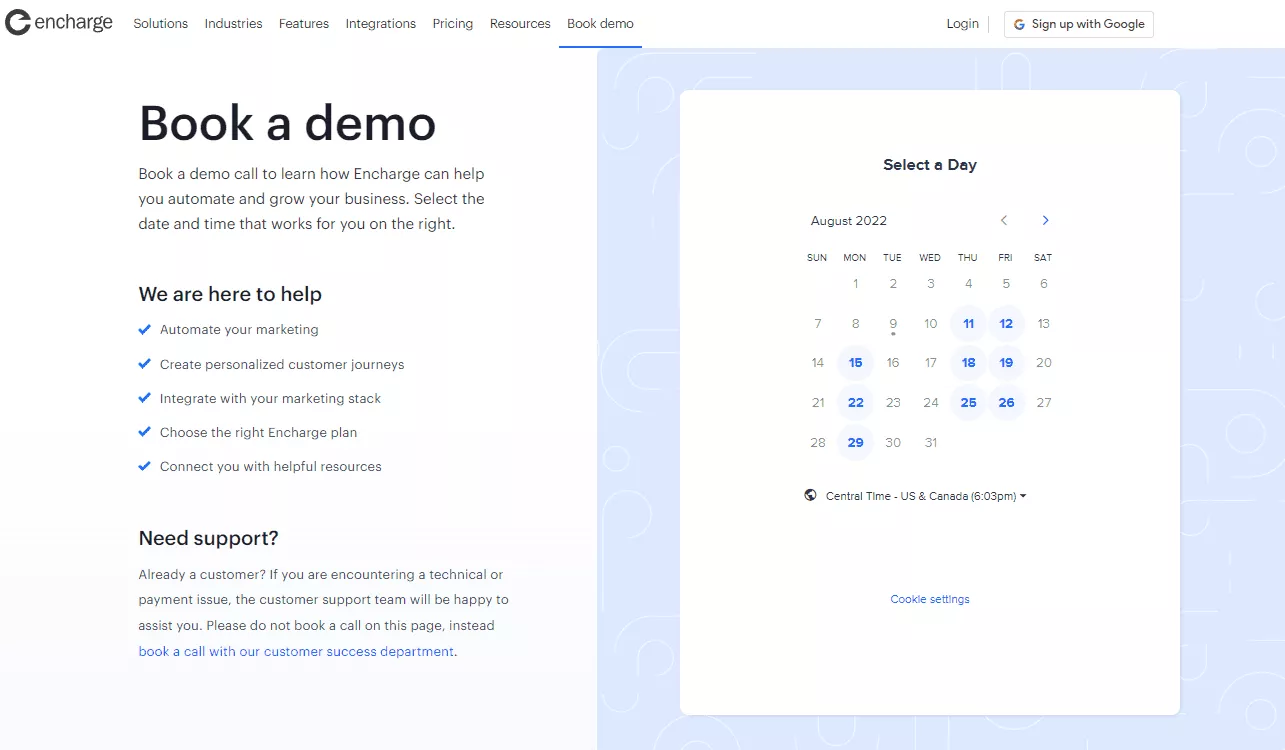Viewport: 1285px width, 750px height.
Task: Click checkmark beside 'Automate your marketing'
Action: 144,329
